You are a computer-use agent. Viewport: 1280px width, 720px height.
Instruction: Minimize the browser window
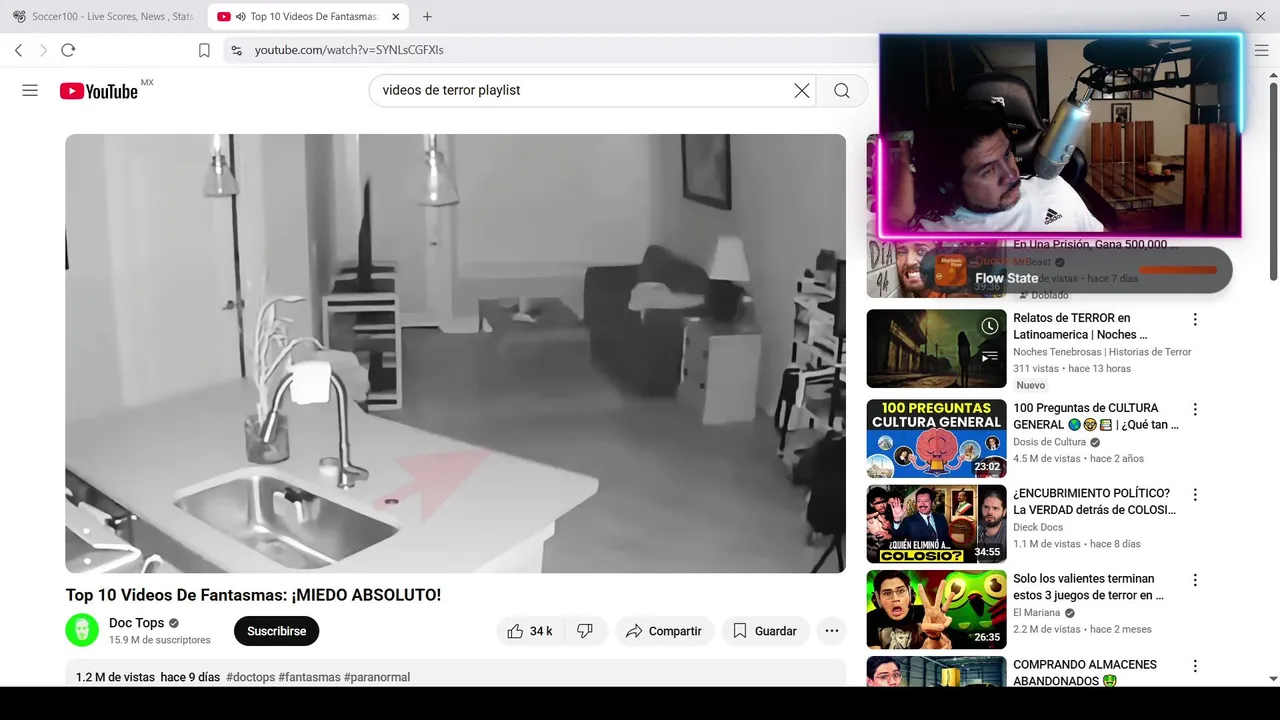pyautogui.click(x=1185, y=16)
